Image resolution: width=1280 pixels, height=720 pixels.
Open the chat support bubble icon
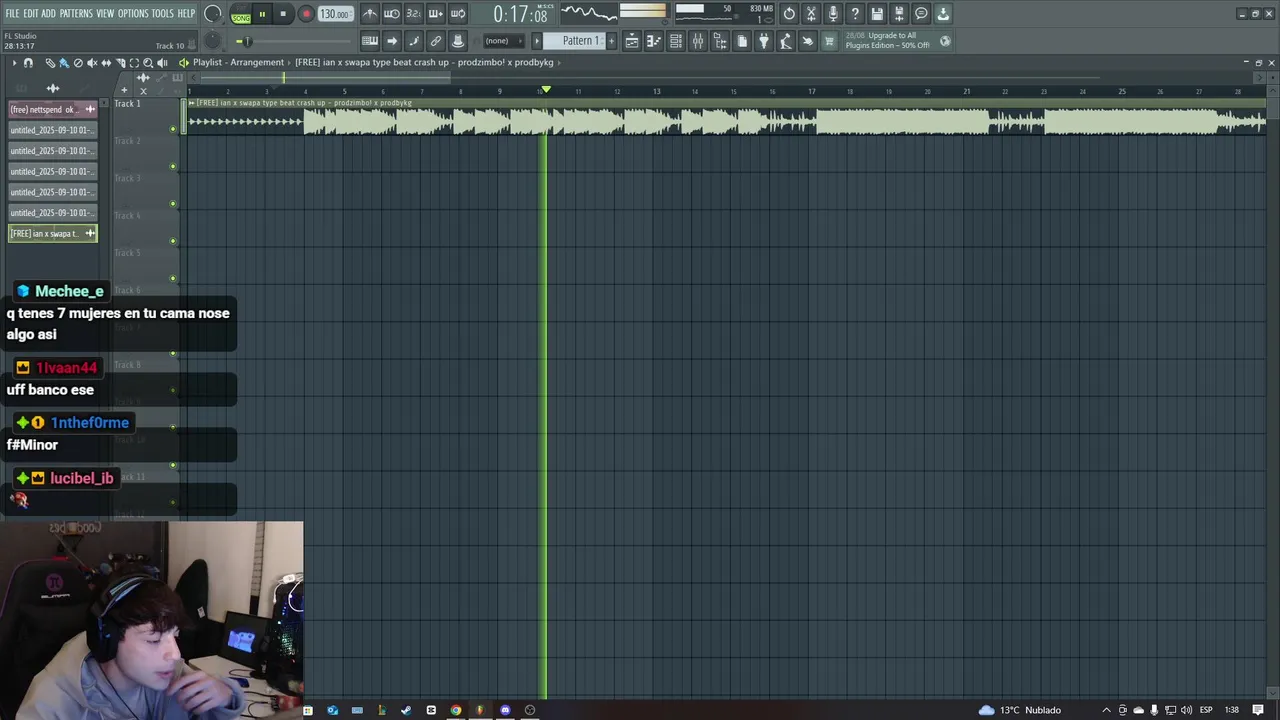[921, 14]
